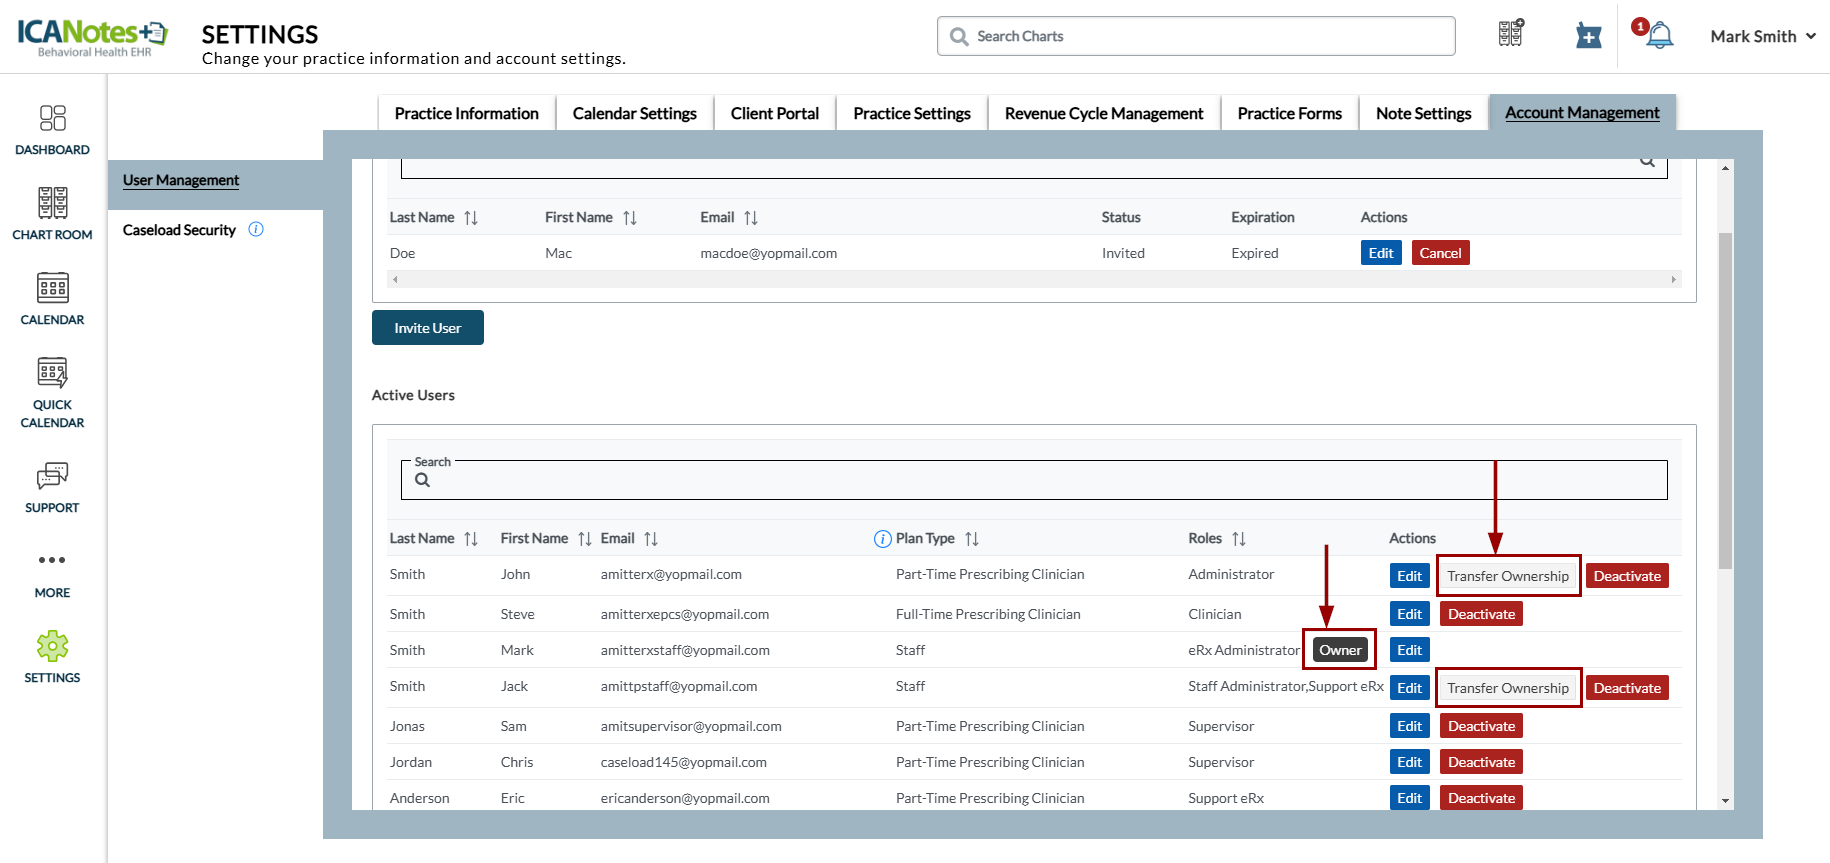Sort invited users by Email
Screen dimensions: 1830x863
pos(751,218)
